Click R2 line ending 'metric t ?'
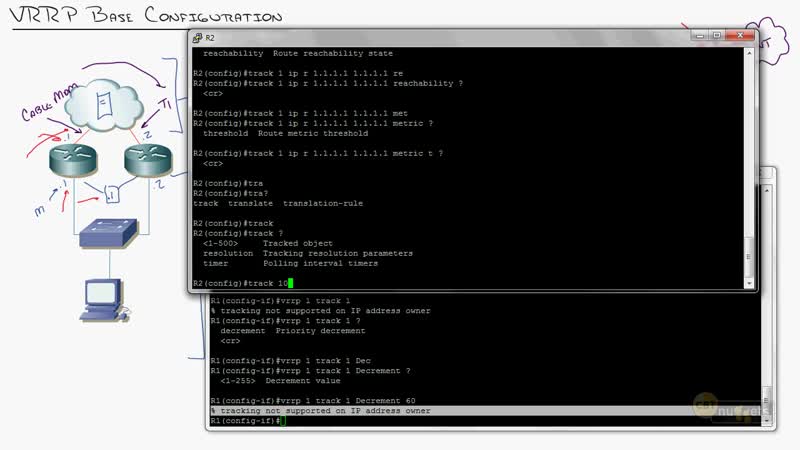 pos(318,154)
